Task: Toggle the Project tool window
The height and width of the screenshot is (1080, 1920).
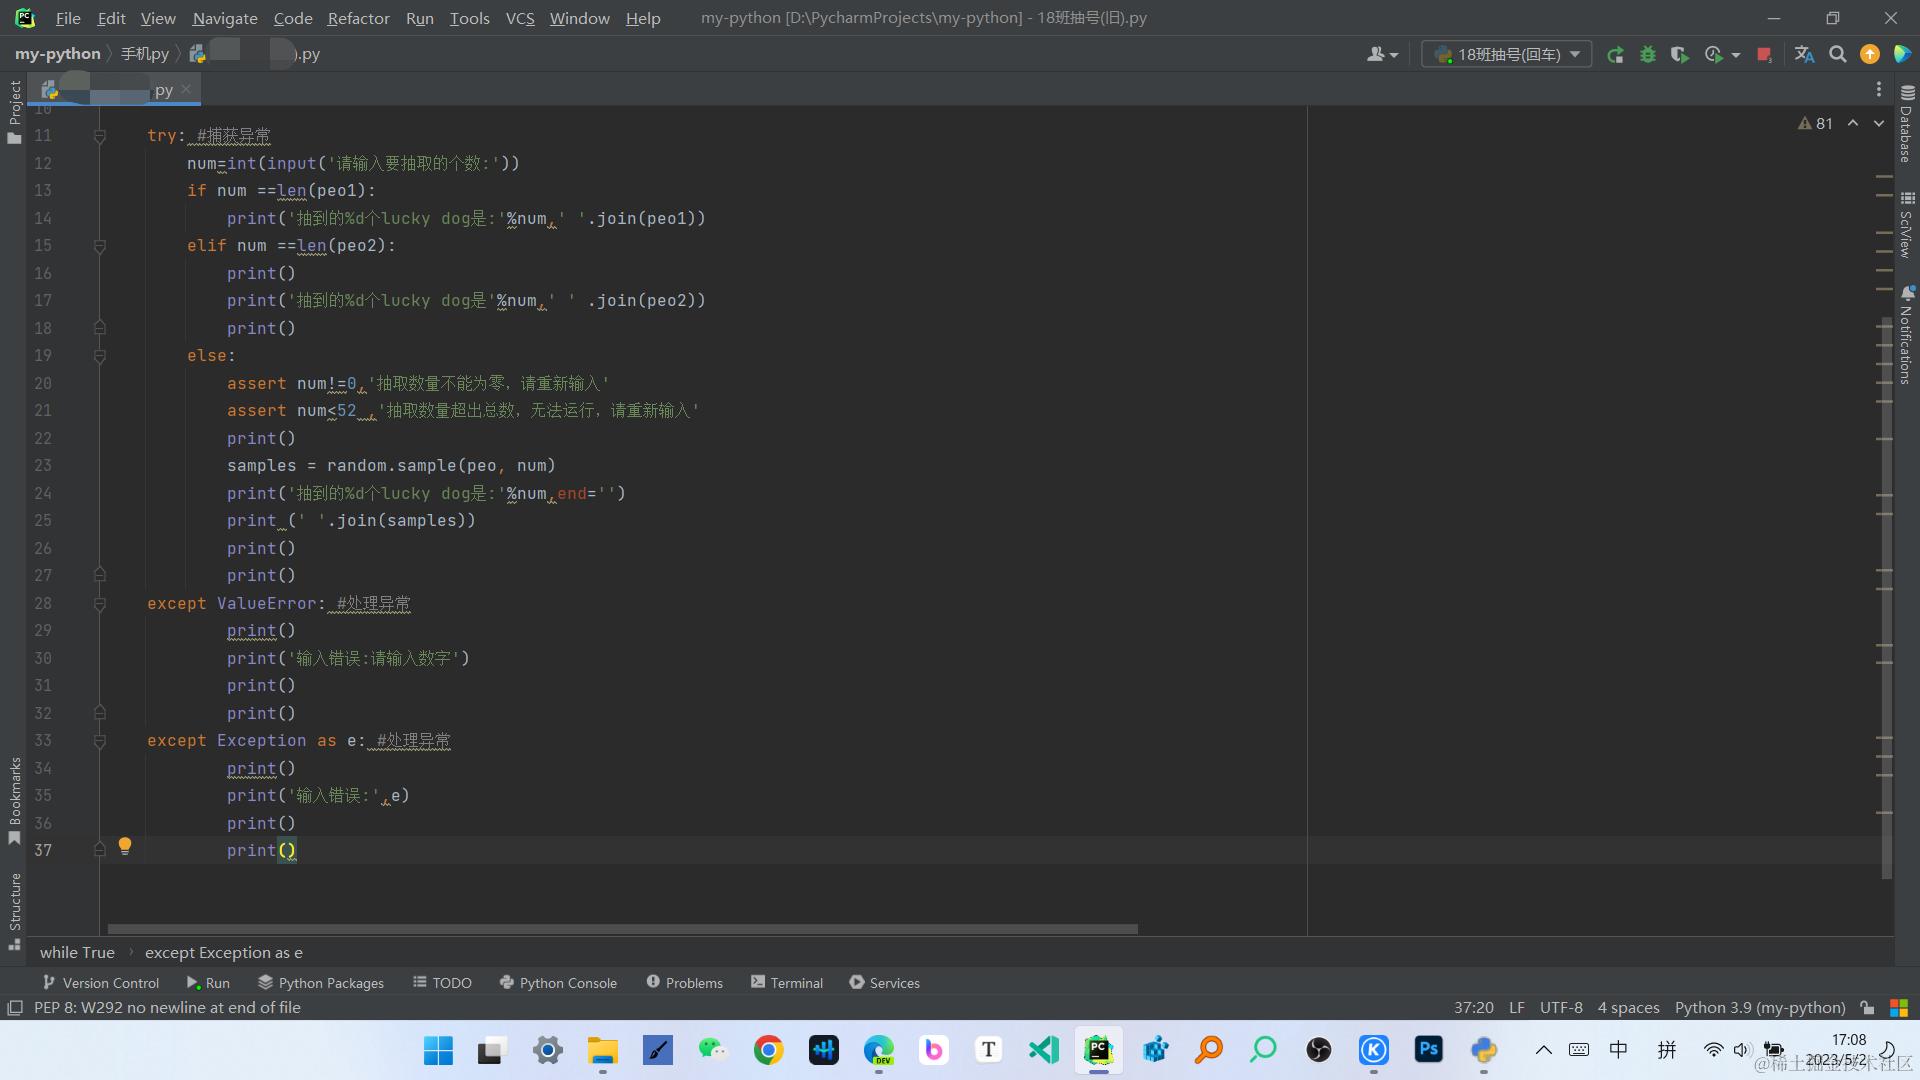Action: tap(14, 110)
